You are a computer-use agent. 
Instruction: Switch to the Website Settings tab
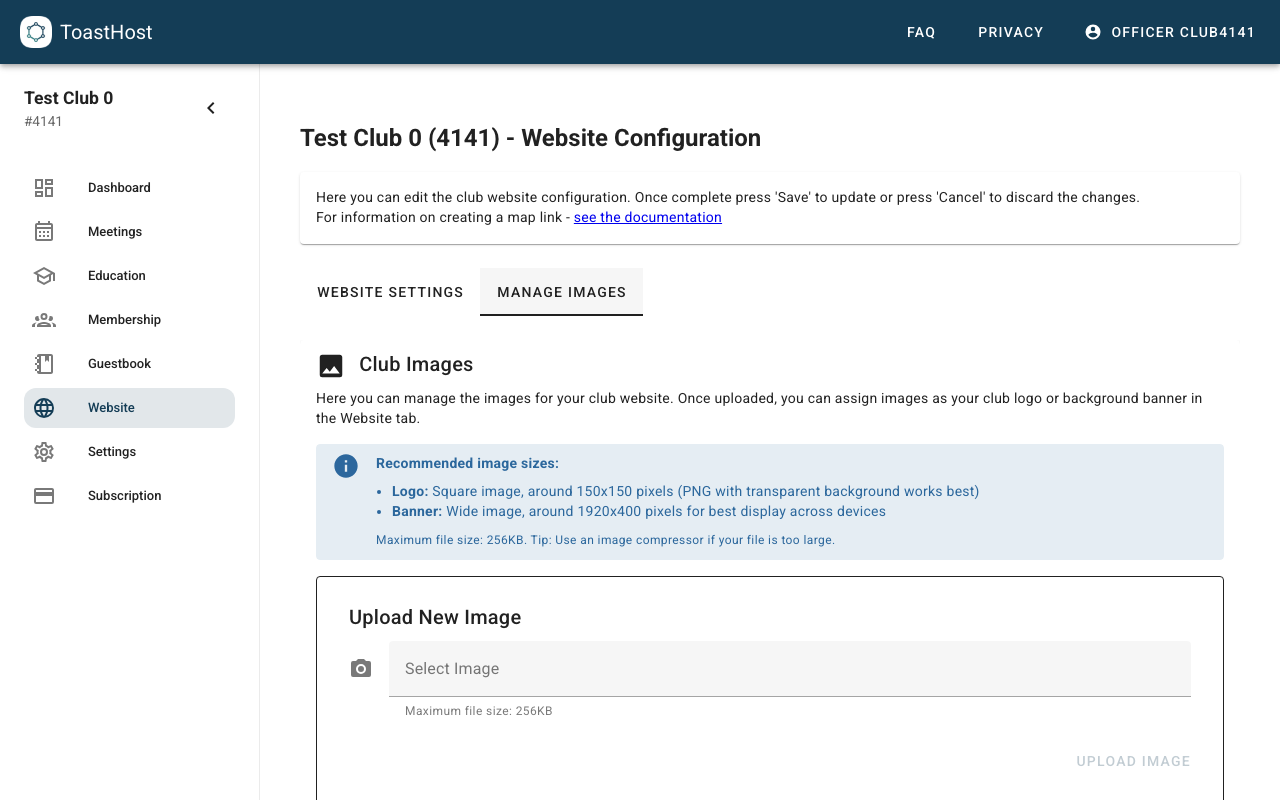click(390, 292)
